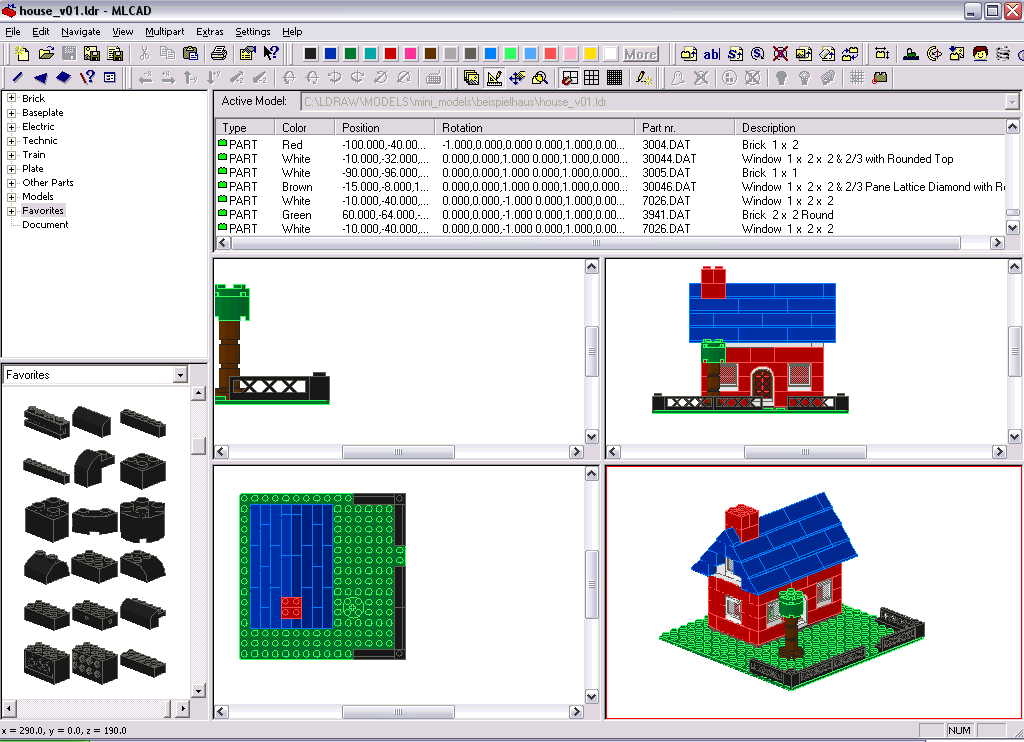Paste from the clipboard toolbar icon
The width and height of the screenshot is (1024, 742).
tap(191, 54)
